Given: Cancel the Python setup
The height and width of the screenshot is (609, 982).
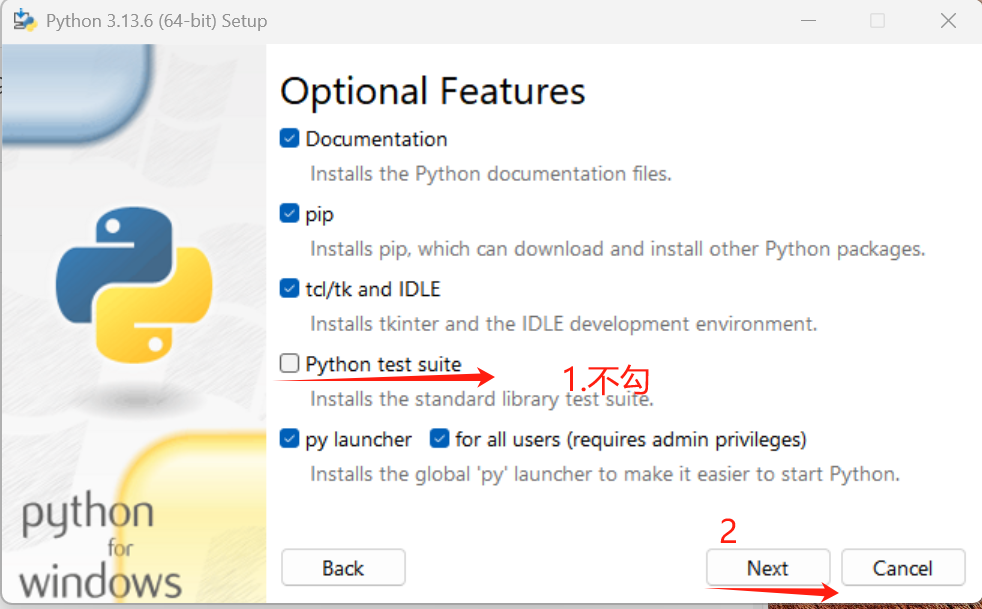Looking at the screenshot, I should pos(902,568).
